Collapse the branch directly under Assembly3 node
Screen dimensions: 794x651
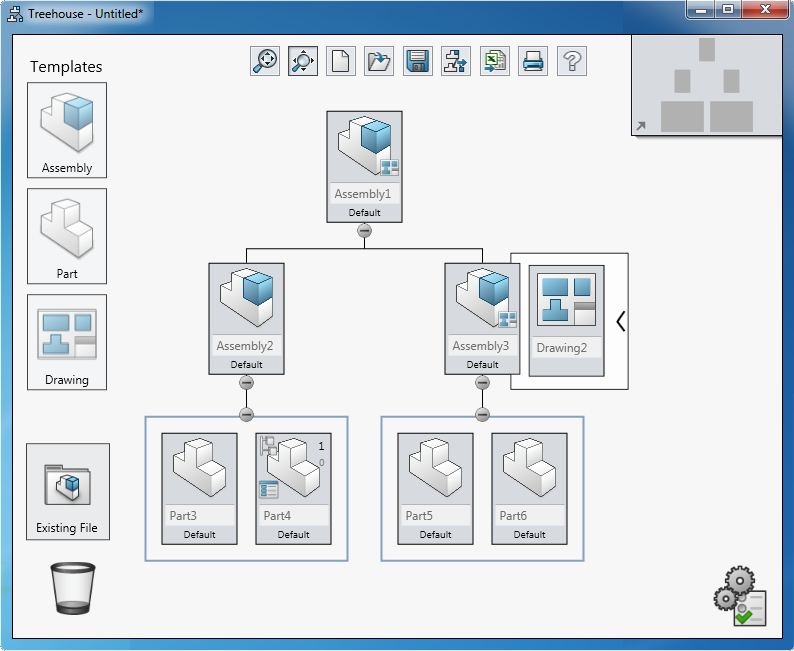point(482,382)
